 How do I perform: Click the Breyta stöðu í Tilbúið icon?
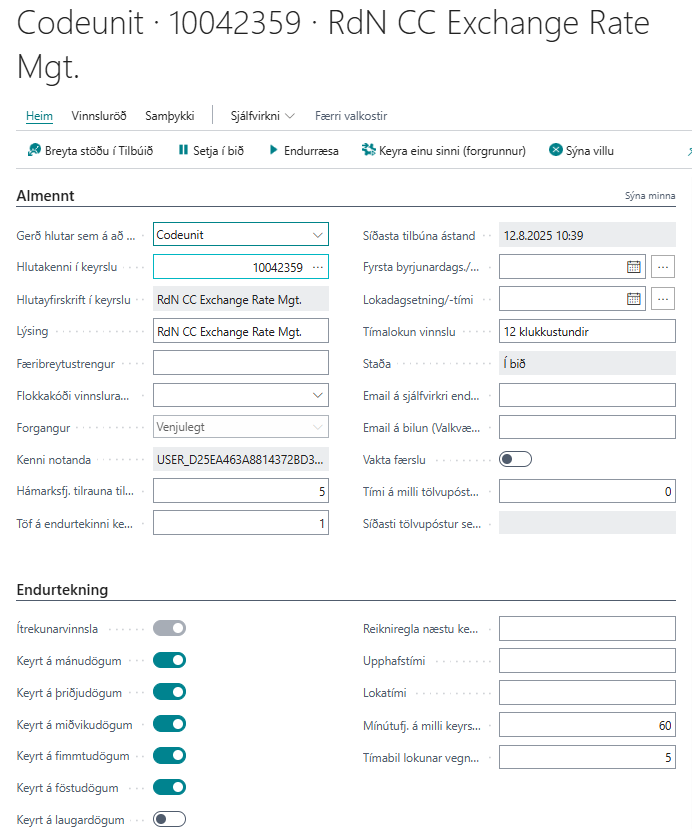point(32,151)
